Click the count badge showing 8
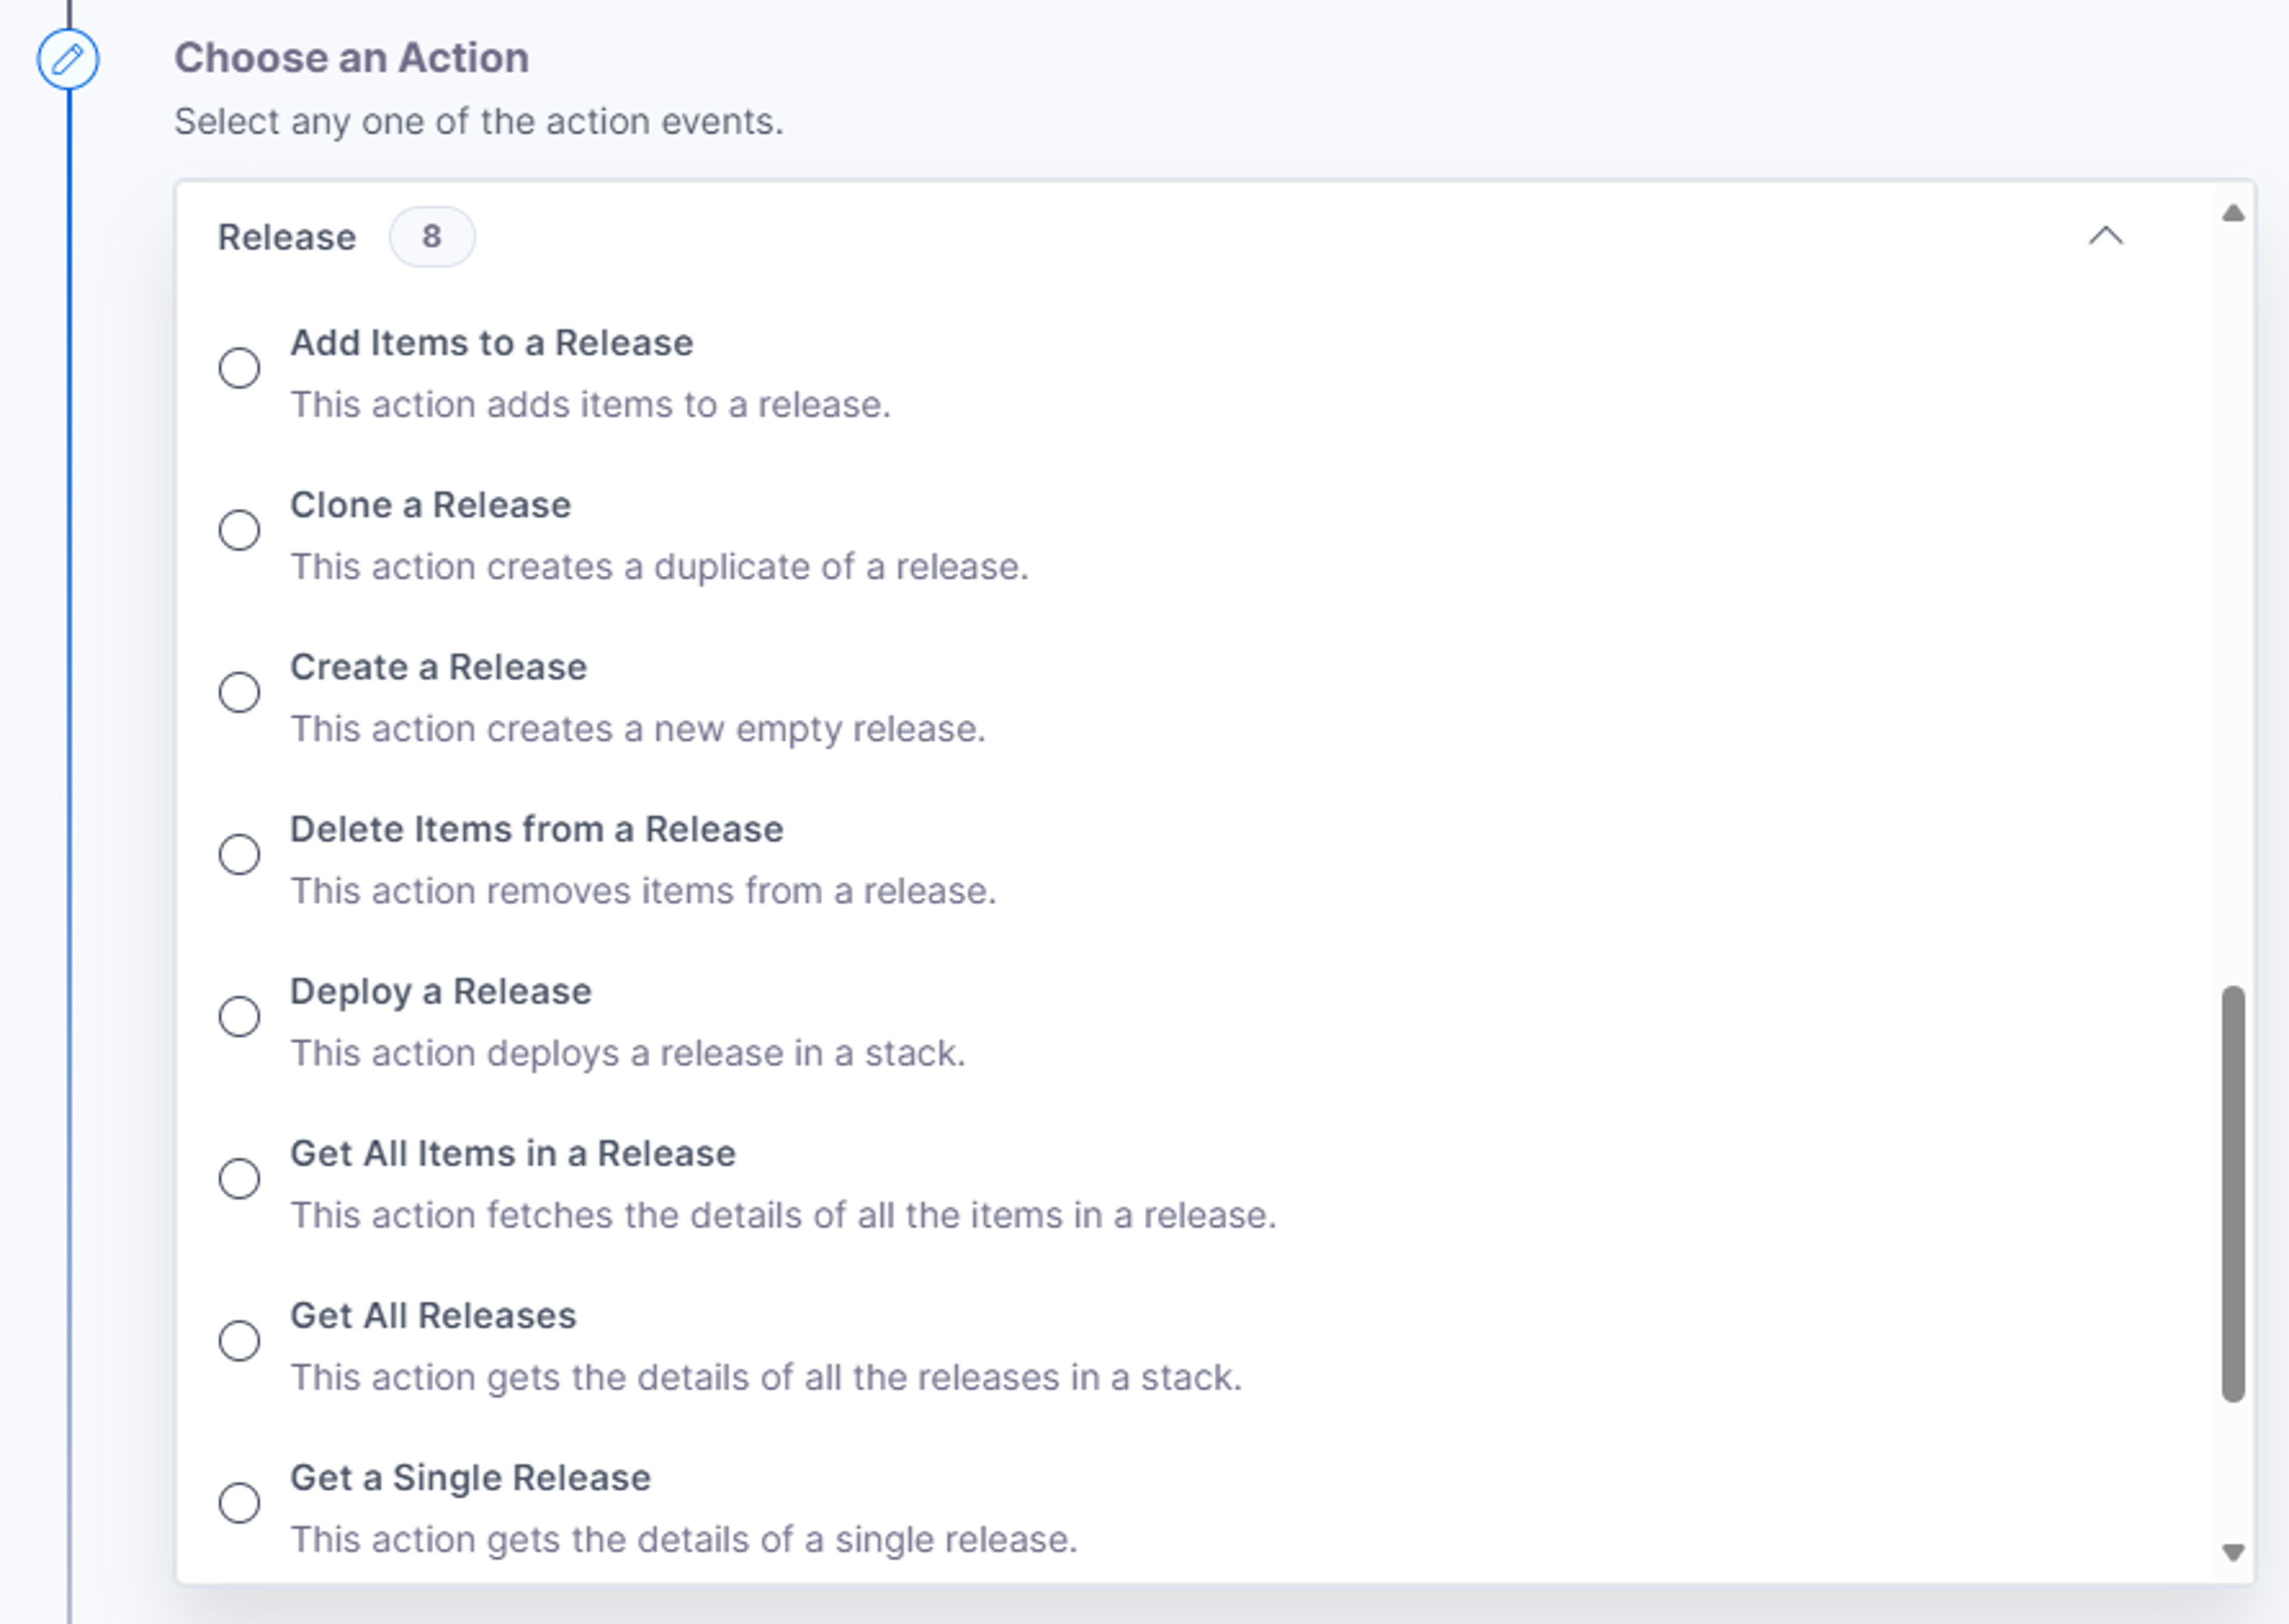This screenshot has width=2289, height=1624. click(432, 237)
